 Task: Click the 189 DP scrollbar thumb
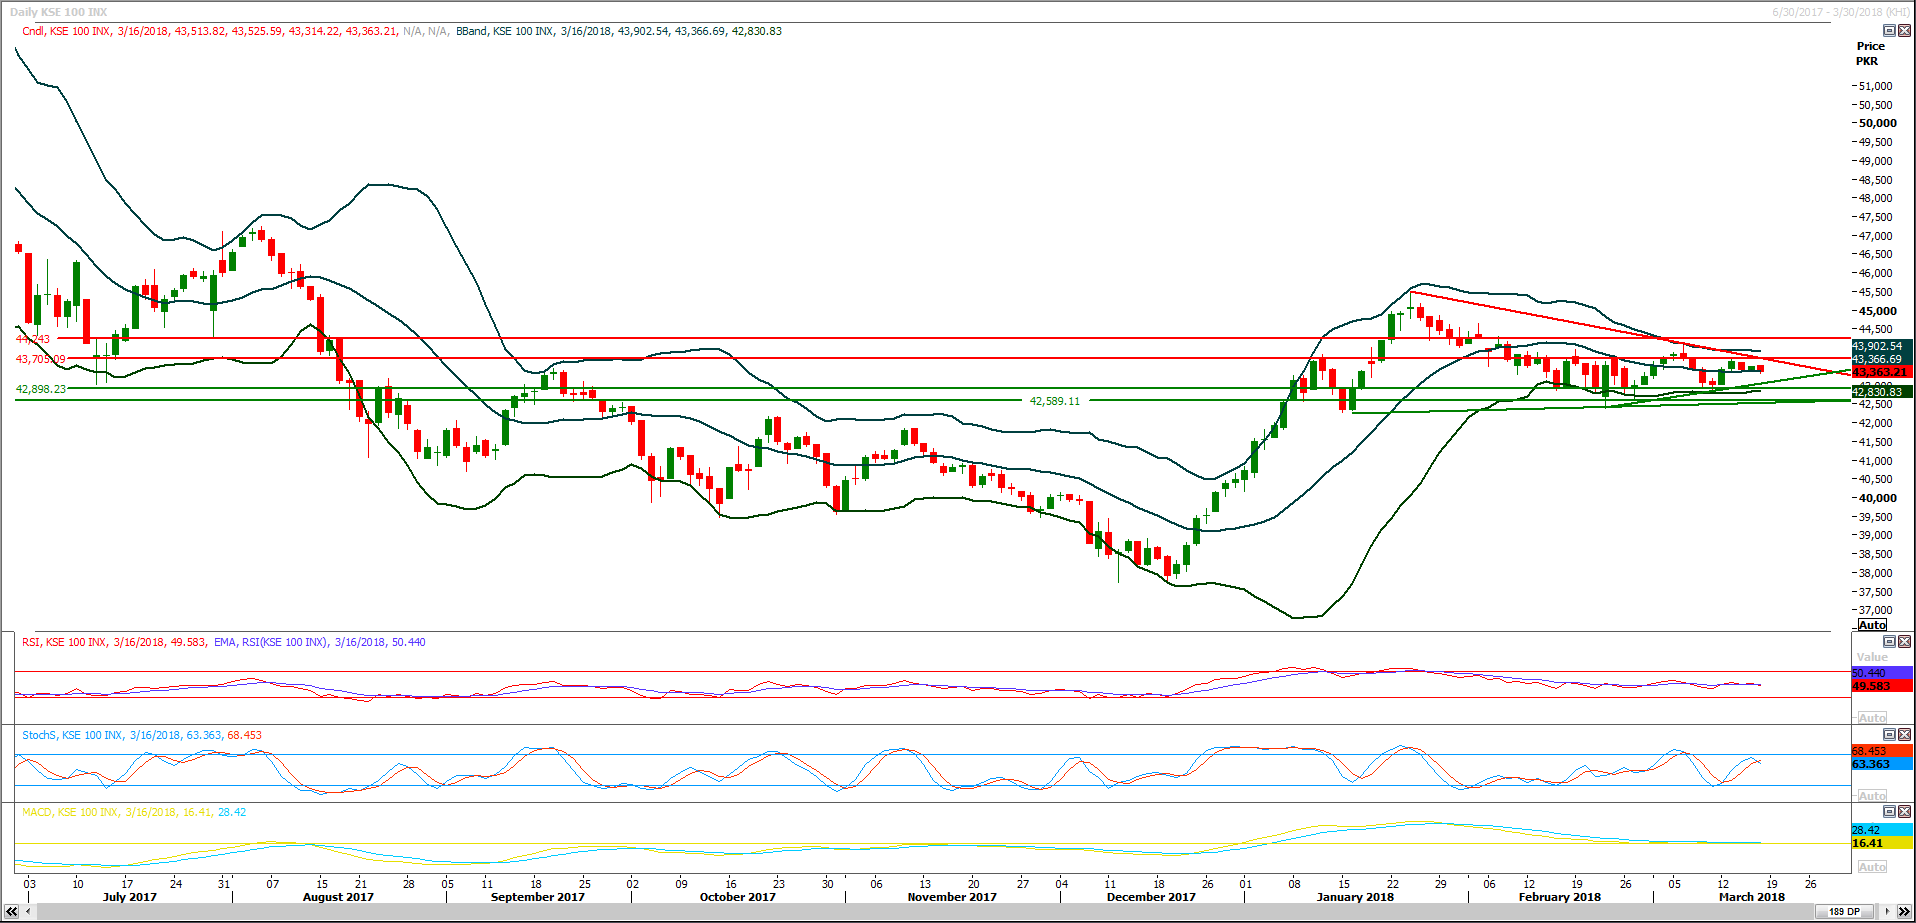click(x=1844, y=911)
